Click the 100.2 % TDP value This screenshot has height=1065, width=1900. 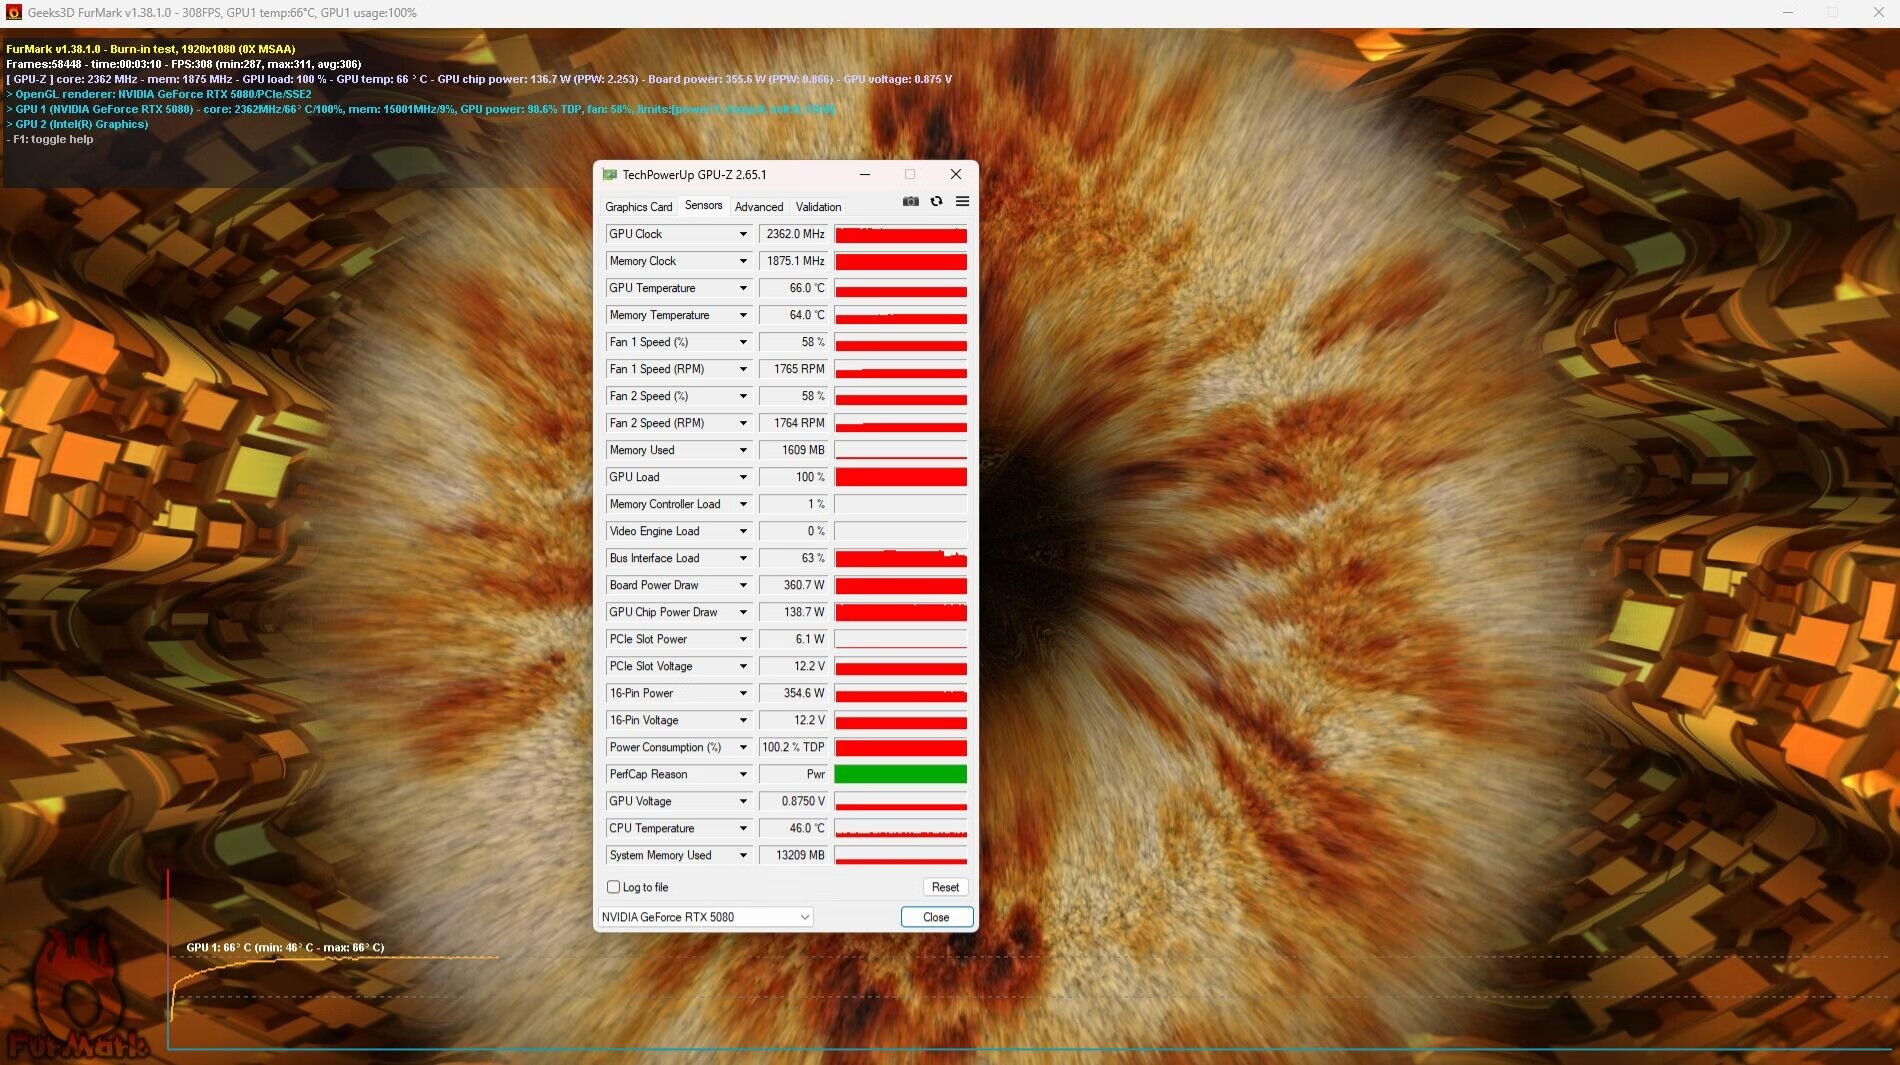click(x=794, y=747)
